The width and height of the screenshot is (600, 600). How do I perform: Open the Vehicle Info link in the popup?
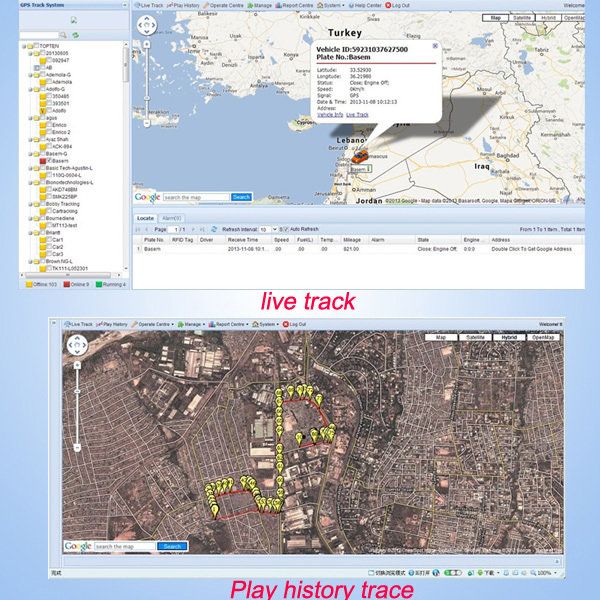pyautogui.click(x=330, y=114)
